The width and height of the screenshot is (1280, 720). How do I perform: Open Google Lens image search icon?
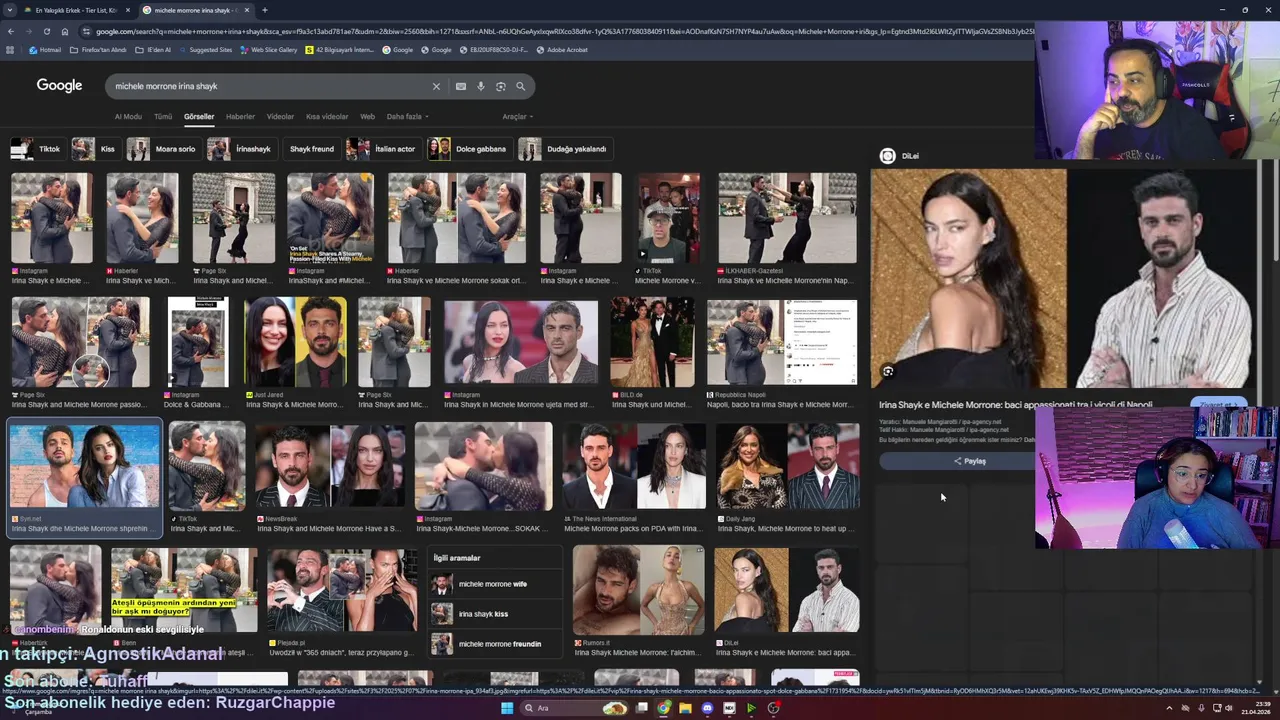[501, 86]
